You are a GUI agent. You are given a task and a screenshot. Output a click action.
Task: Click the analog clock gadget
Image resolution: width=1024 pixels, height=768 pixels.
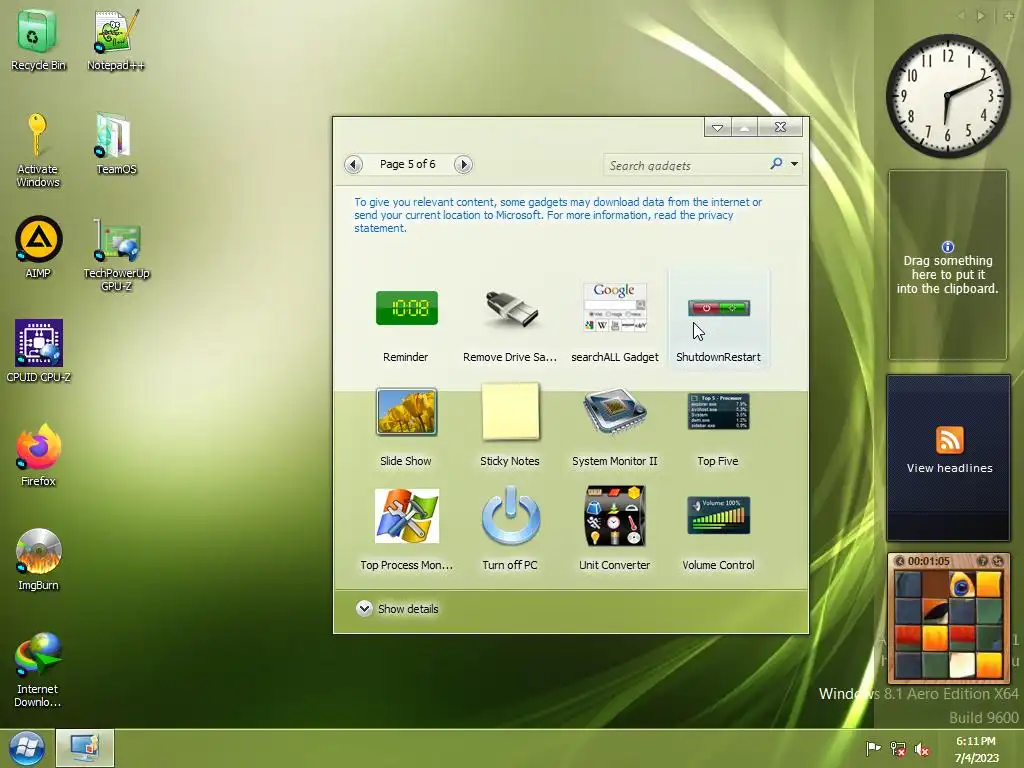click(948, 95)
